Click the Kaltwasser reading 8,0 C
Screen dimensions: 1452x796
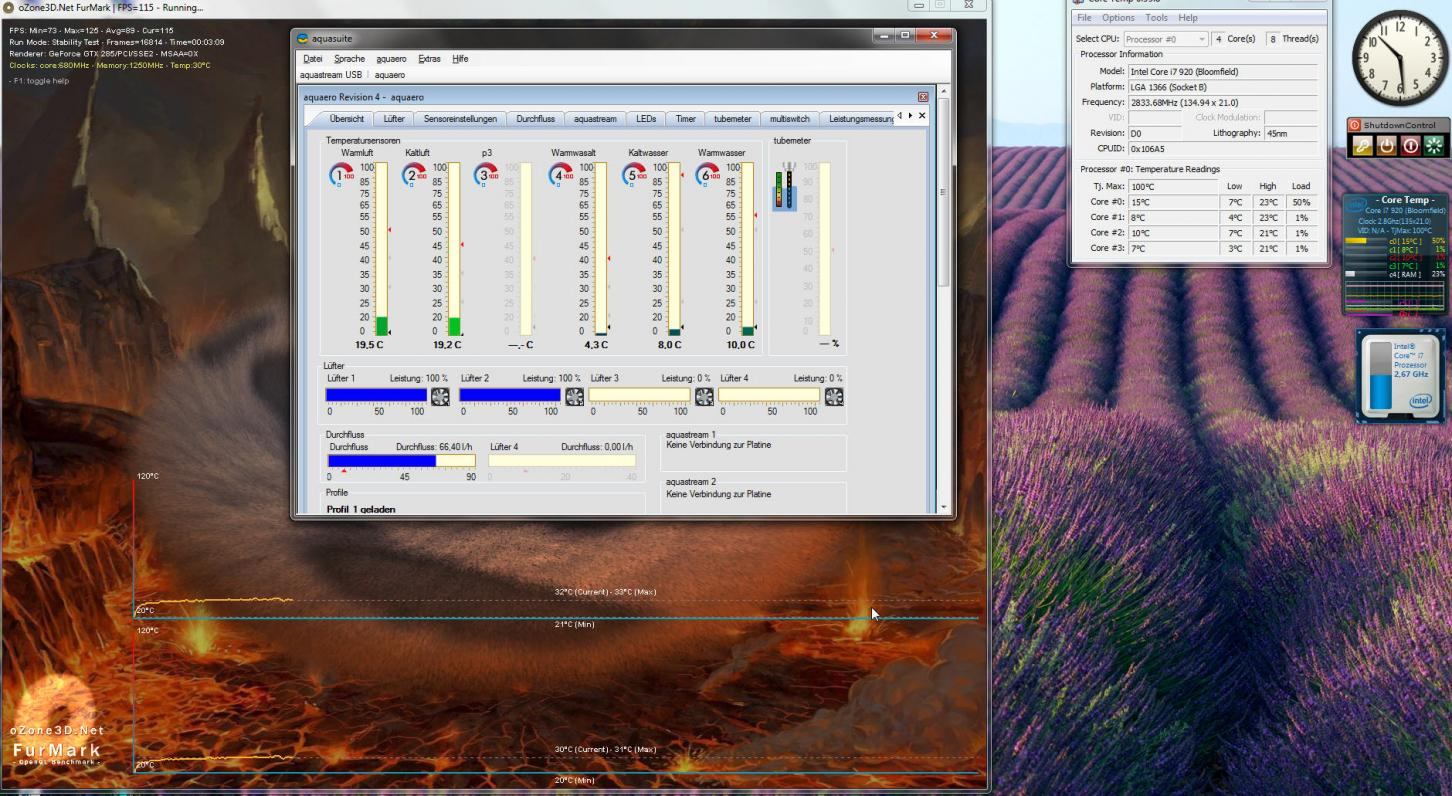point(669,345)
